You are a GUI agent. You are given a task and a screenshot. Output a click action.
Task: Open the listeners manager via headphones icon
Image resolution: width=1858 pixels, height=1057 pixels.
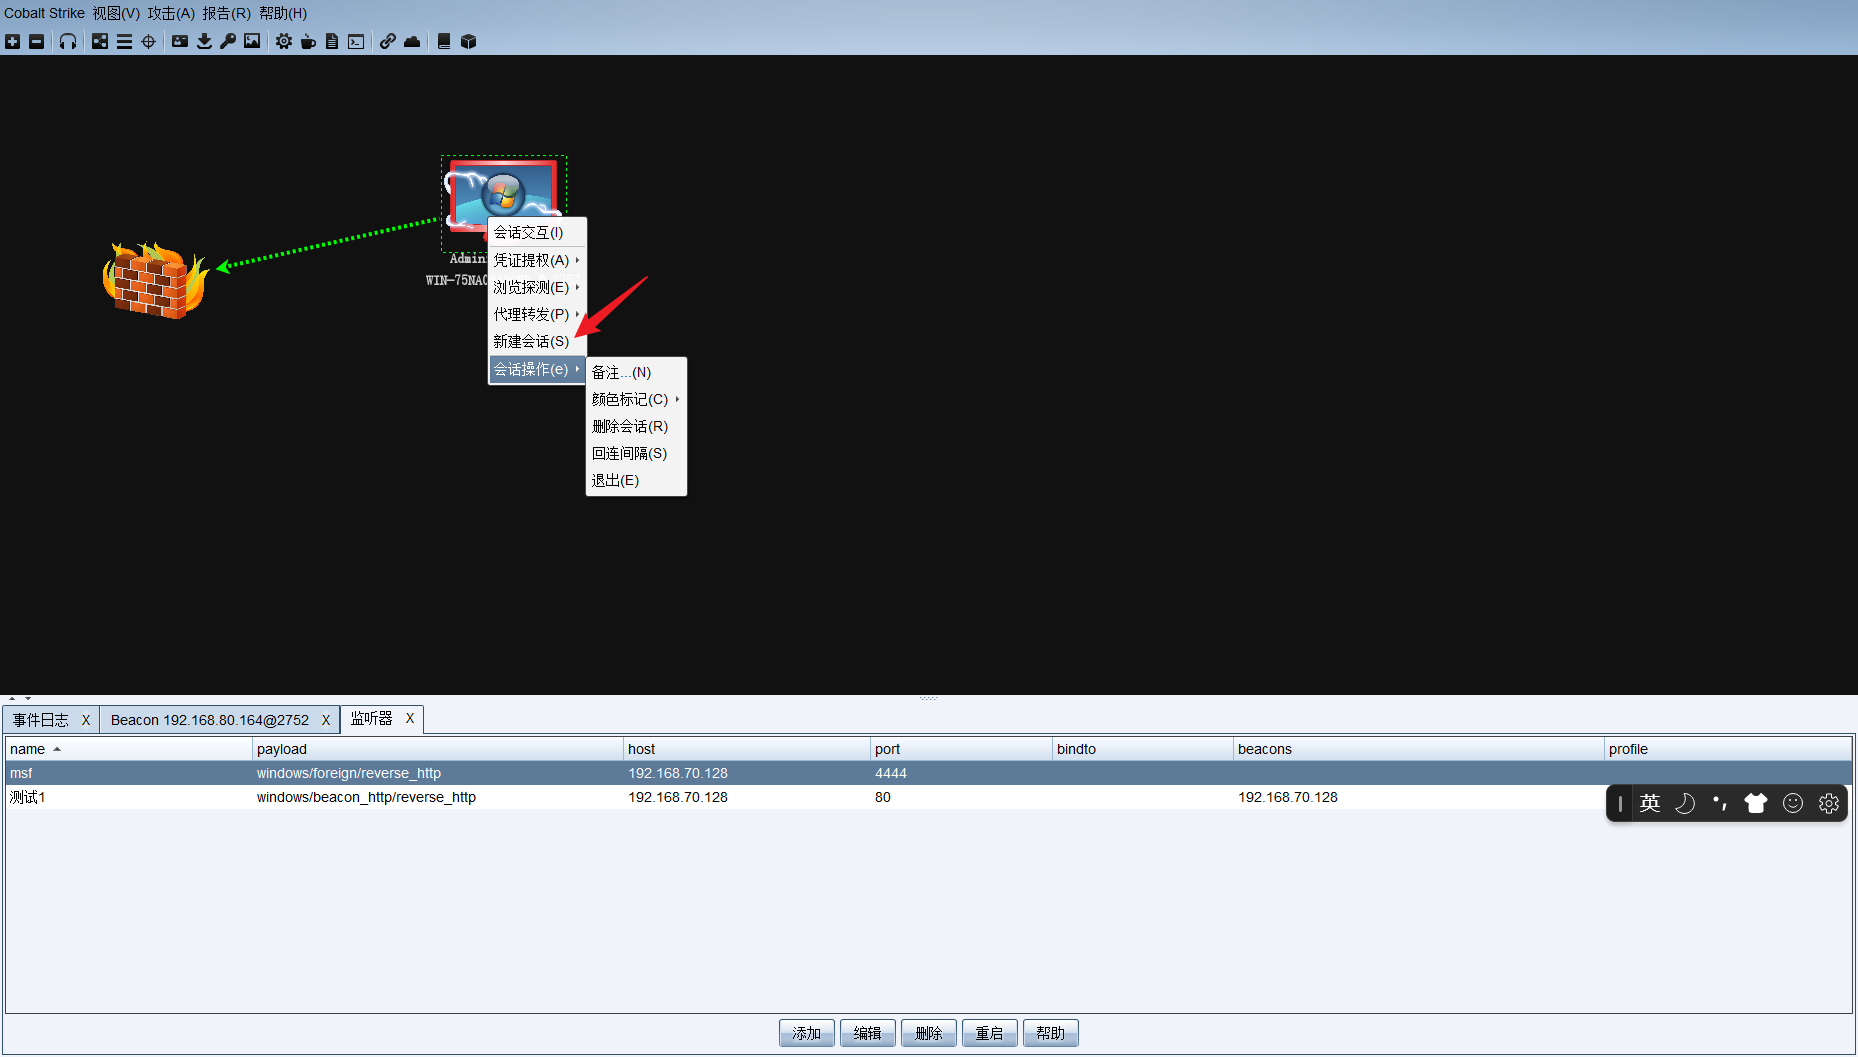68,41
